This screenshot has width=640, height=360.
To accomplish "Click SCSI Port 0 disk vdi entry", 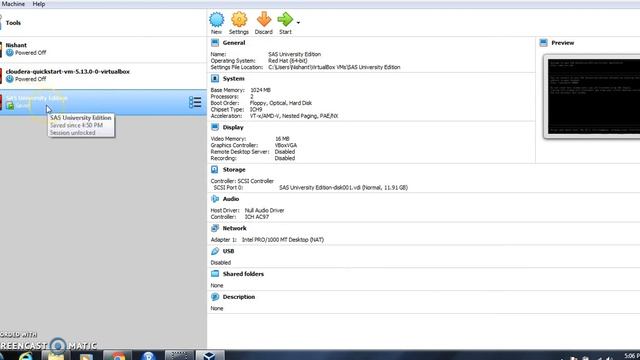I will click(343, 188).
